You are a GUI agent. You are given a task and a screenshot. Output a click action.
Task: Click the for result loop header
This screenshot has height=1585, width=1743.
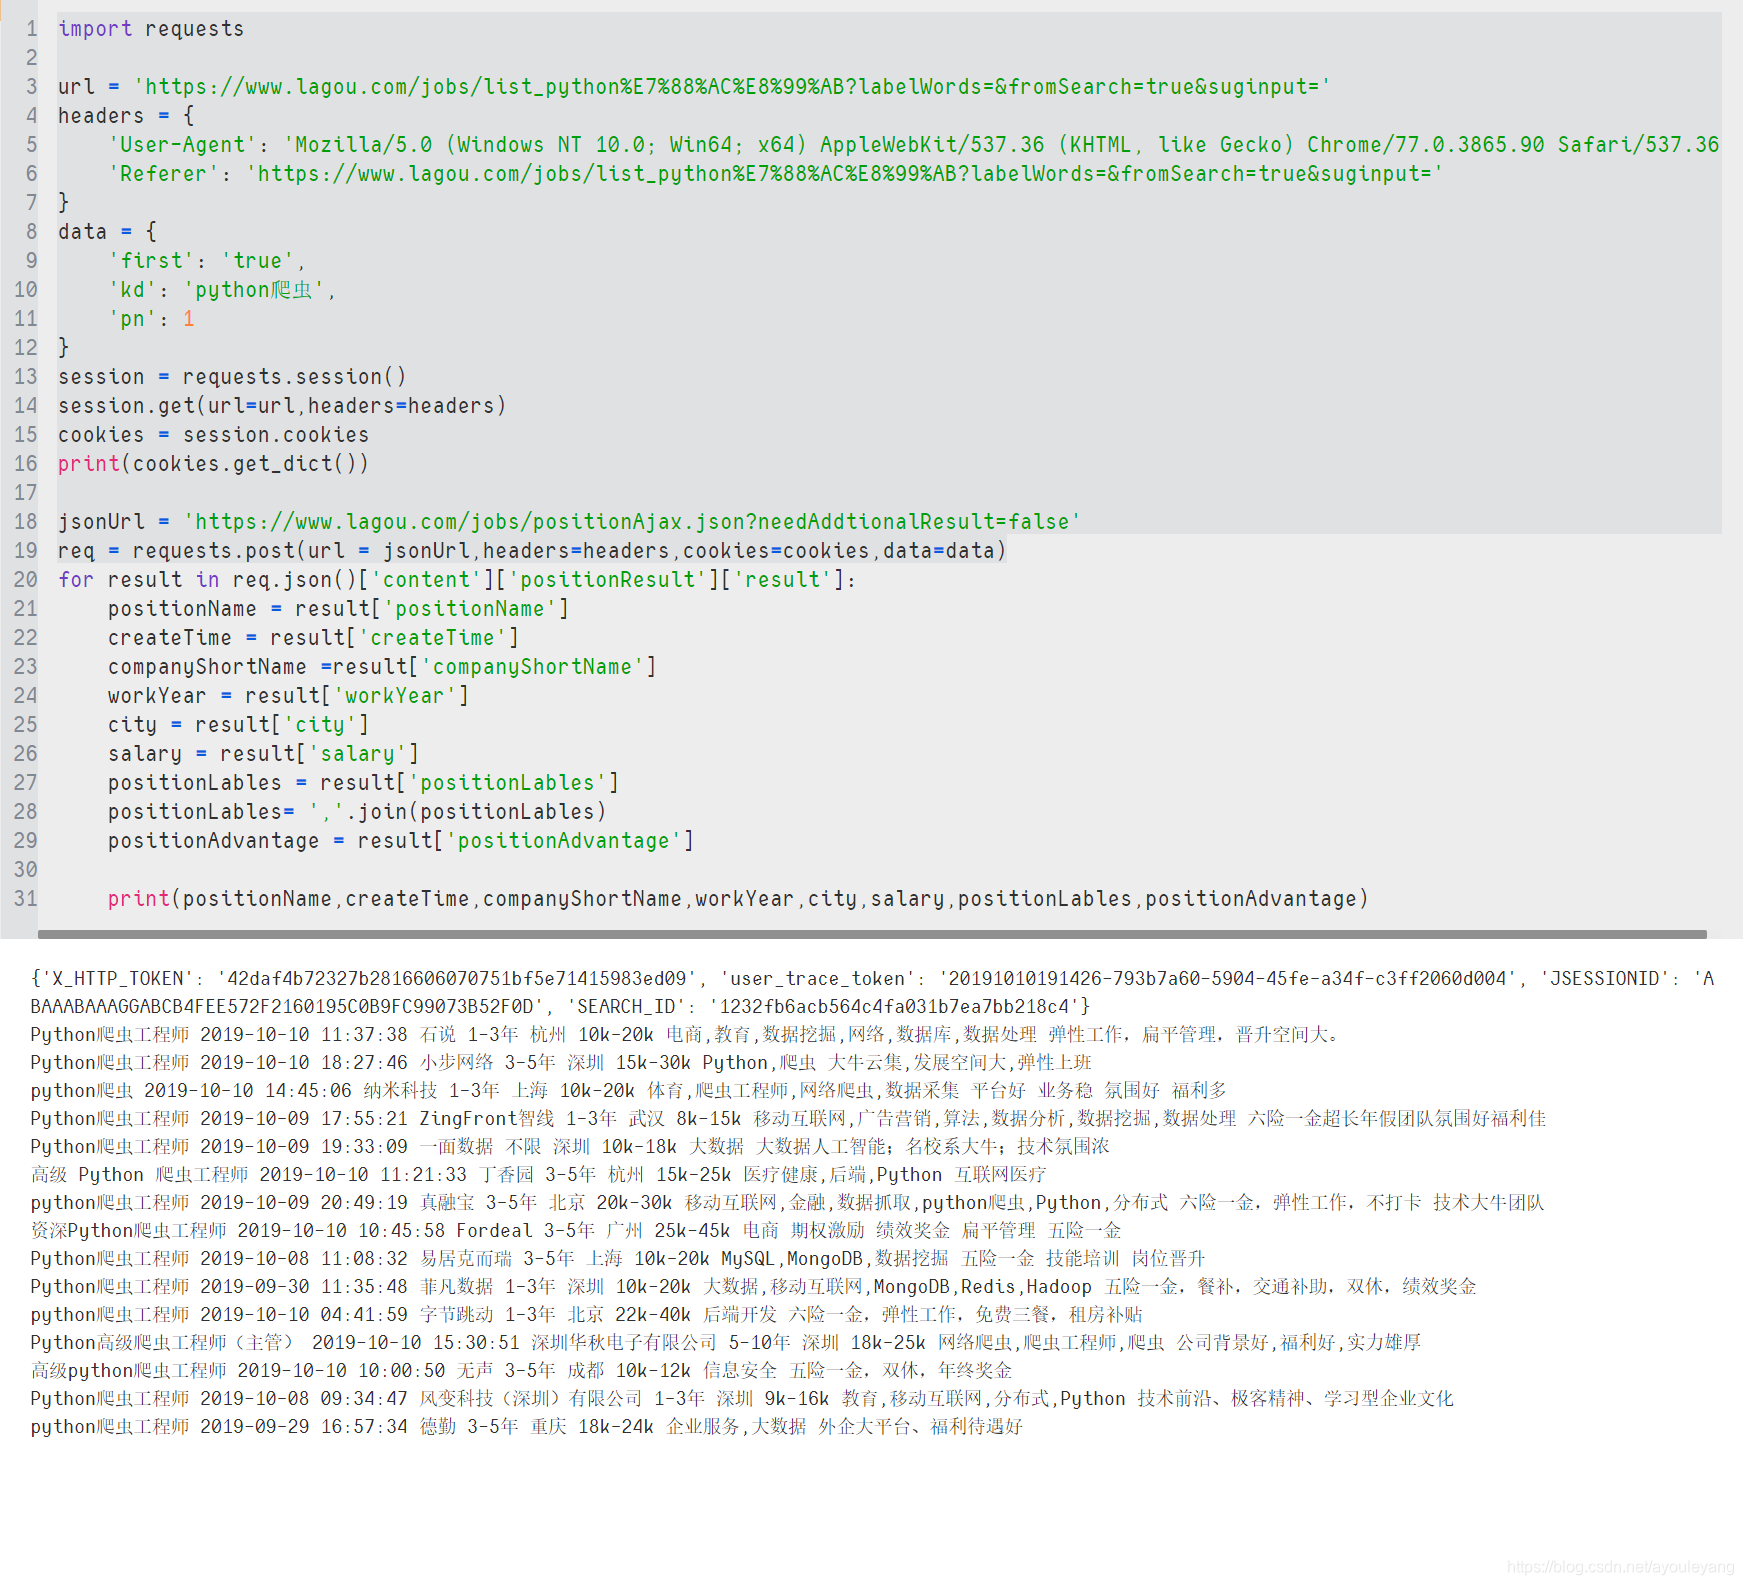[x=457, y=580]
